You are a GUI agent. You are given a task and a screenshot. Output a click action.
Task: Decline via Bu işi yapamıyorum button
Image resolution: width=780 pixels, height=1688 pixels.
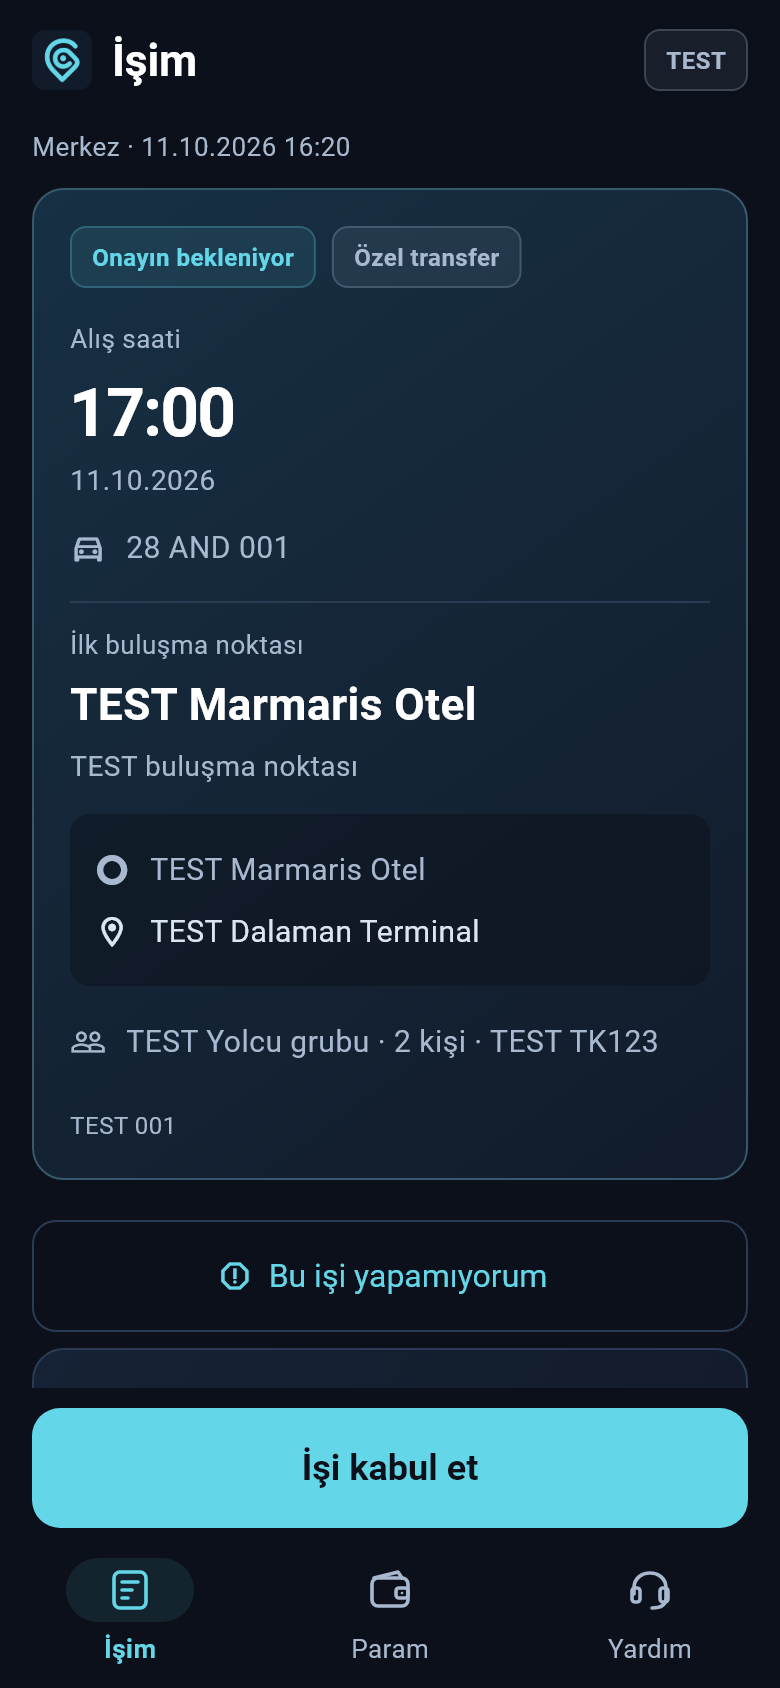click(390, 1276)
